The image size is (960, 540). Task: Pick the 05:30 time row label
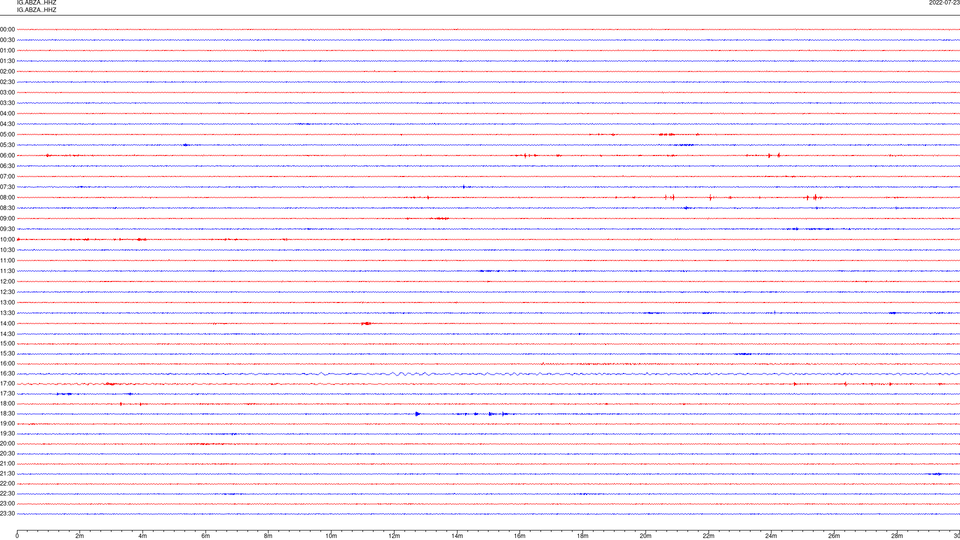(7, 145)
